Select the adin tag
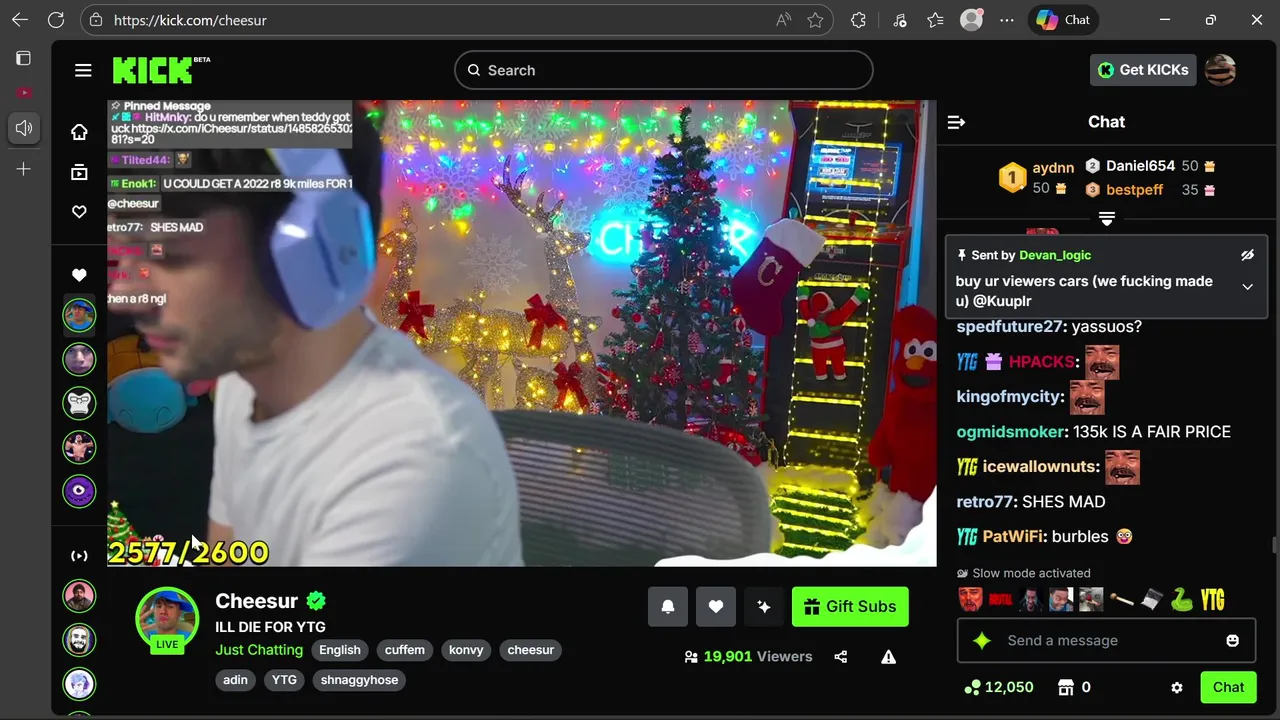Viewport: 1280px width, 720px height. pos(235,680)
